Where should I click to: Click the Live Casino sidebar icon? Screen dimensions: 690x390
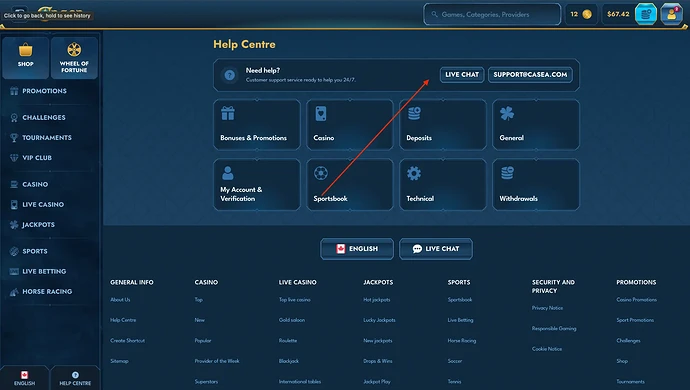pos(14,205)
